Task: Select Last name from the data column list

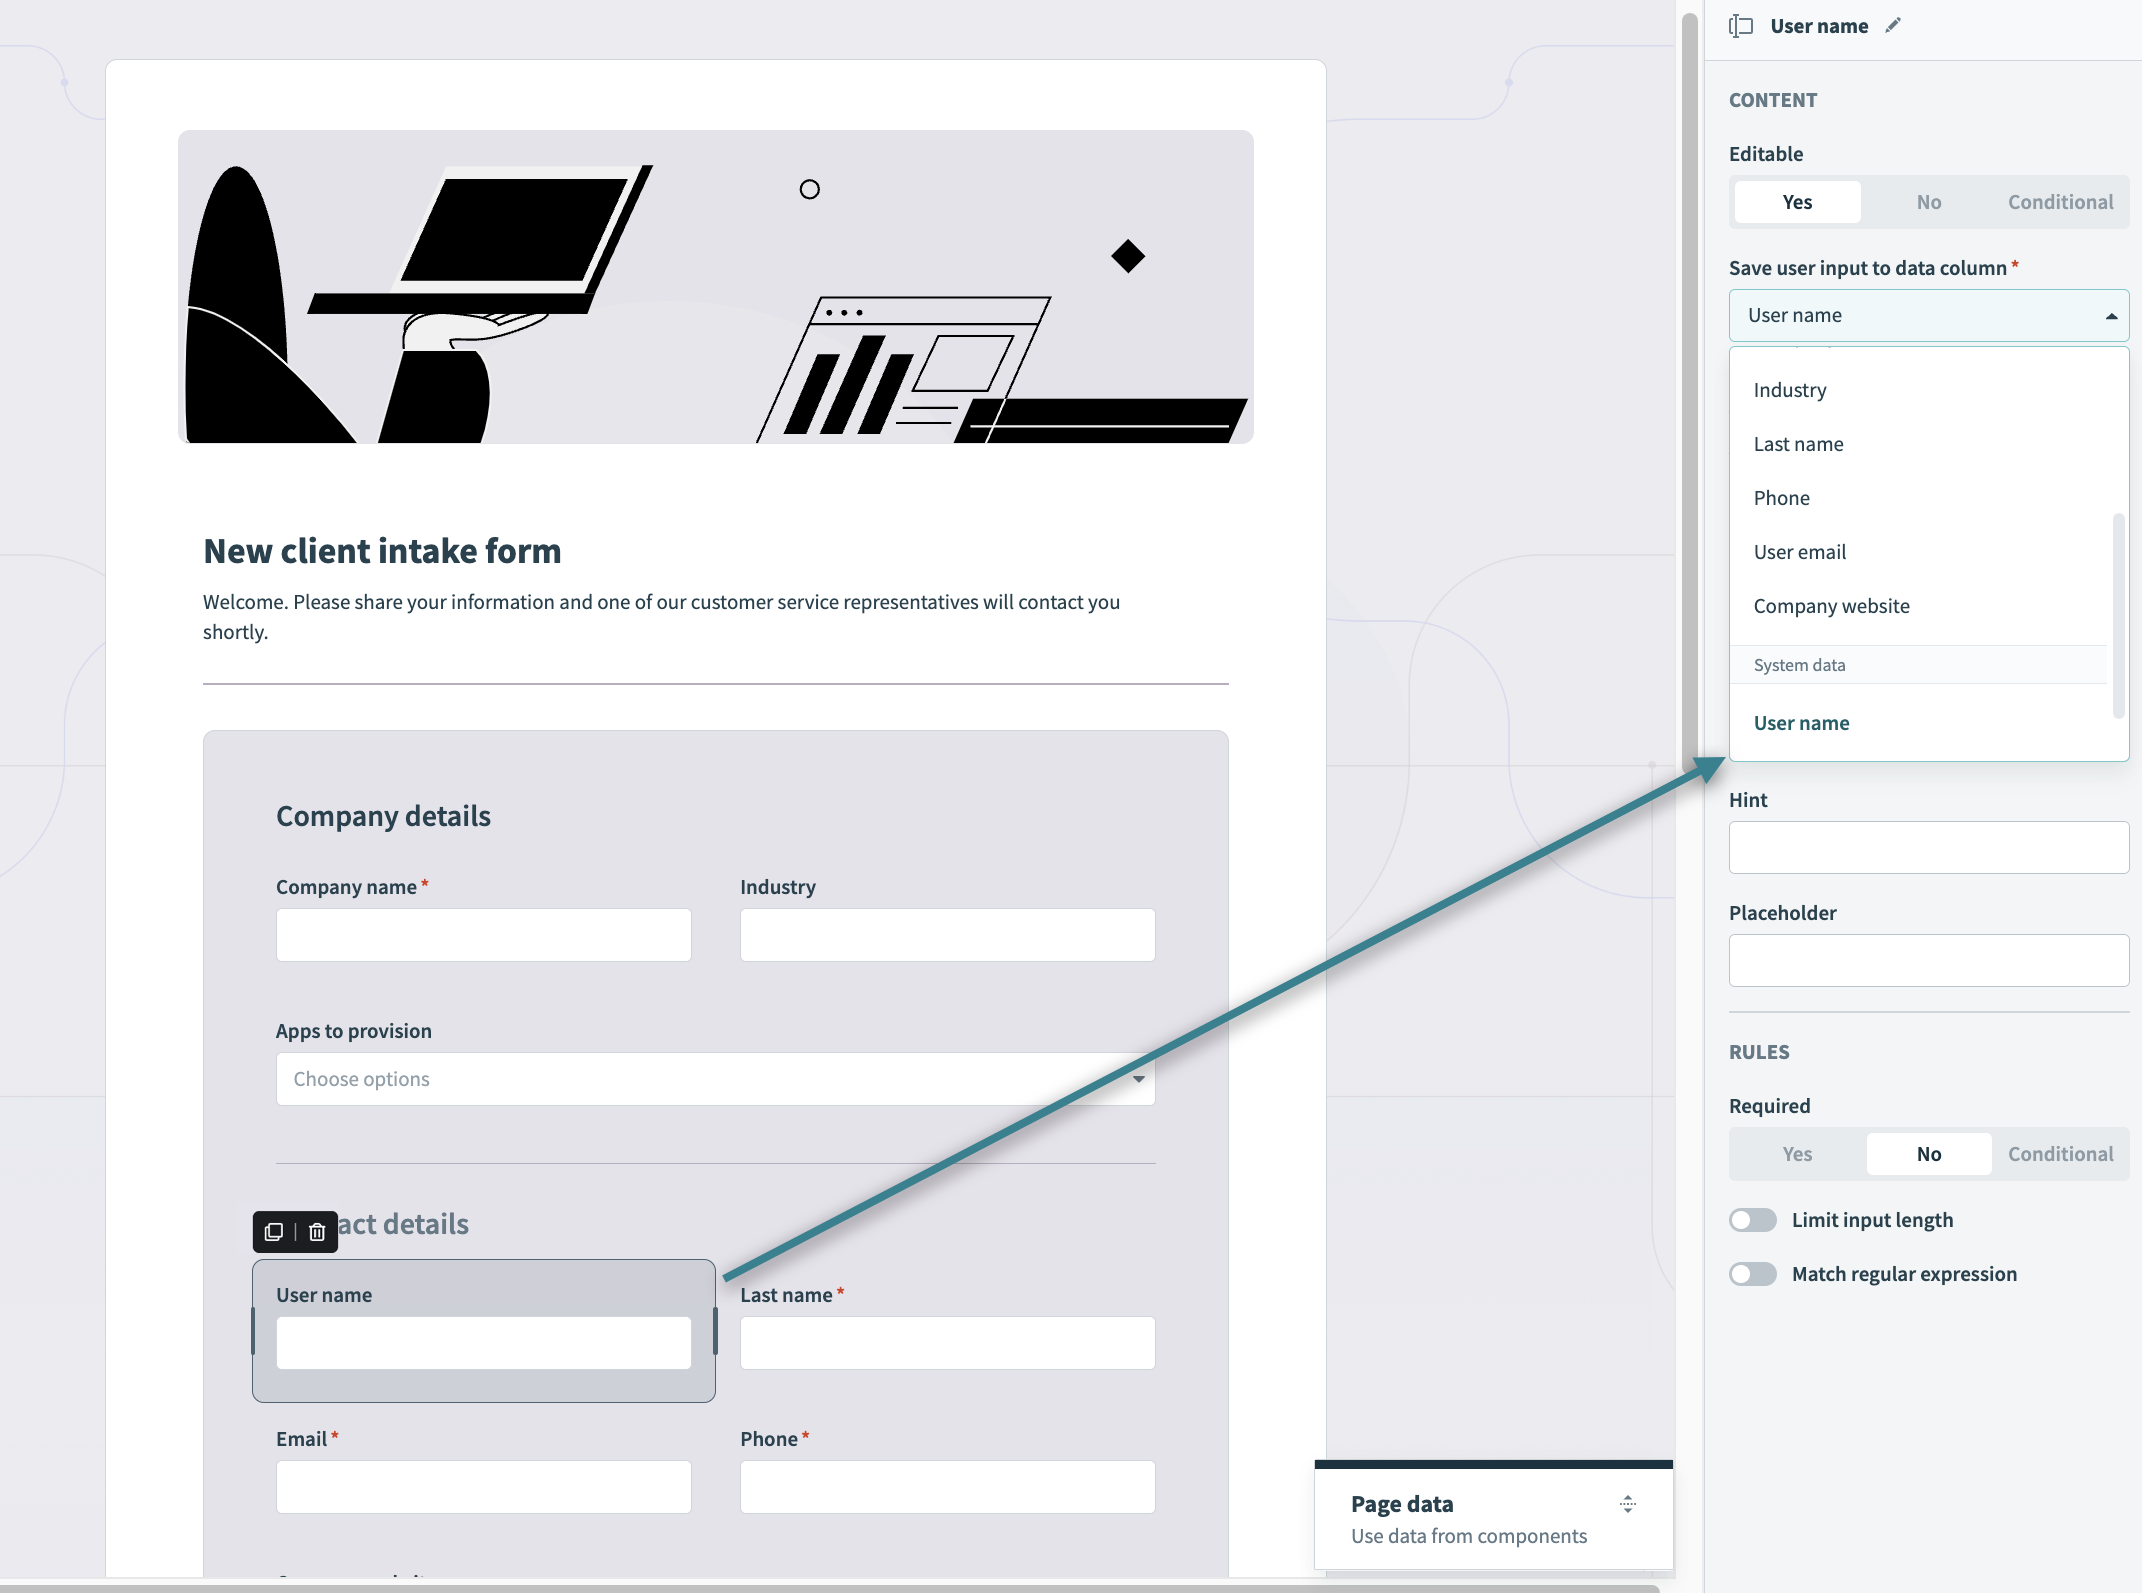Action: click(x=1918, y=444)
